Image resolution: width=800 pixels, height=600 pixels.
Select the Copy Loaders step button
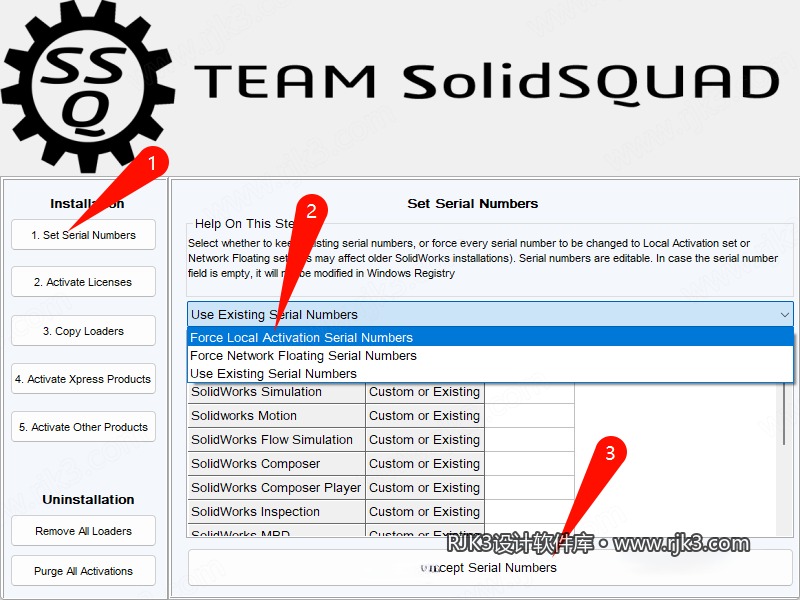83,331
